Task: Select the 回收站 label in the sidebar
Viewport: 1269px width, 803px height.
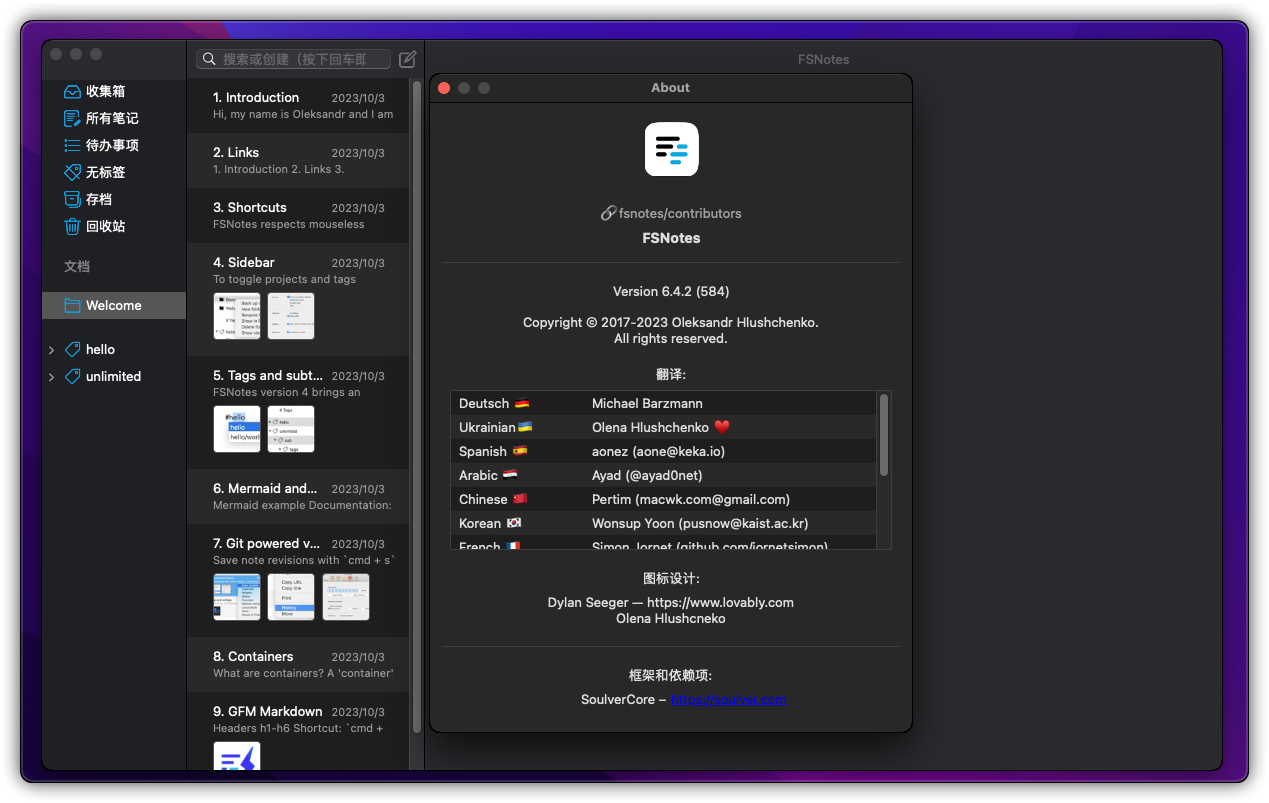Action: 106,226
